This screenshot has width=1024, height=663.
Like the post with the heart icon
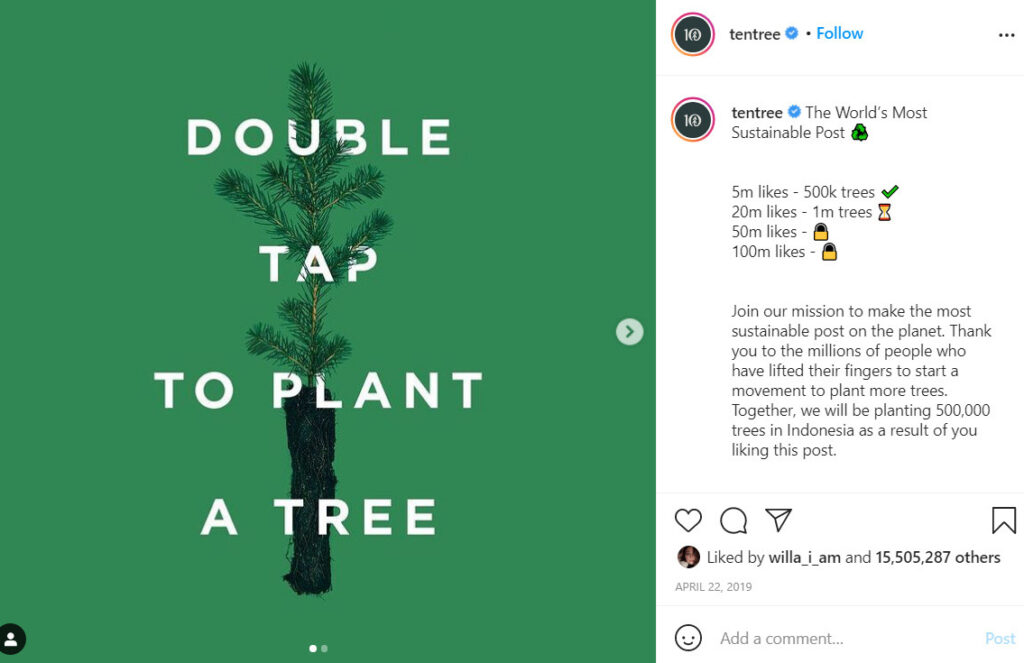point(688,521)
